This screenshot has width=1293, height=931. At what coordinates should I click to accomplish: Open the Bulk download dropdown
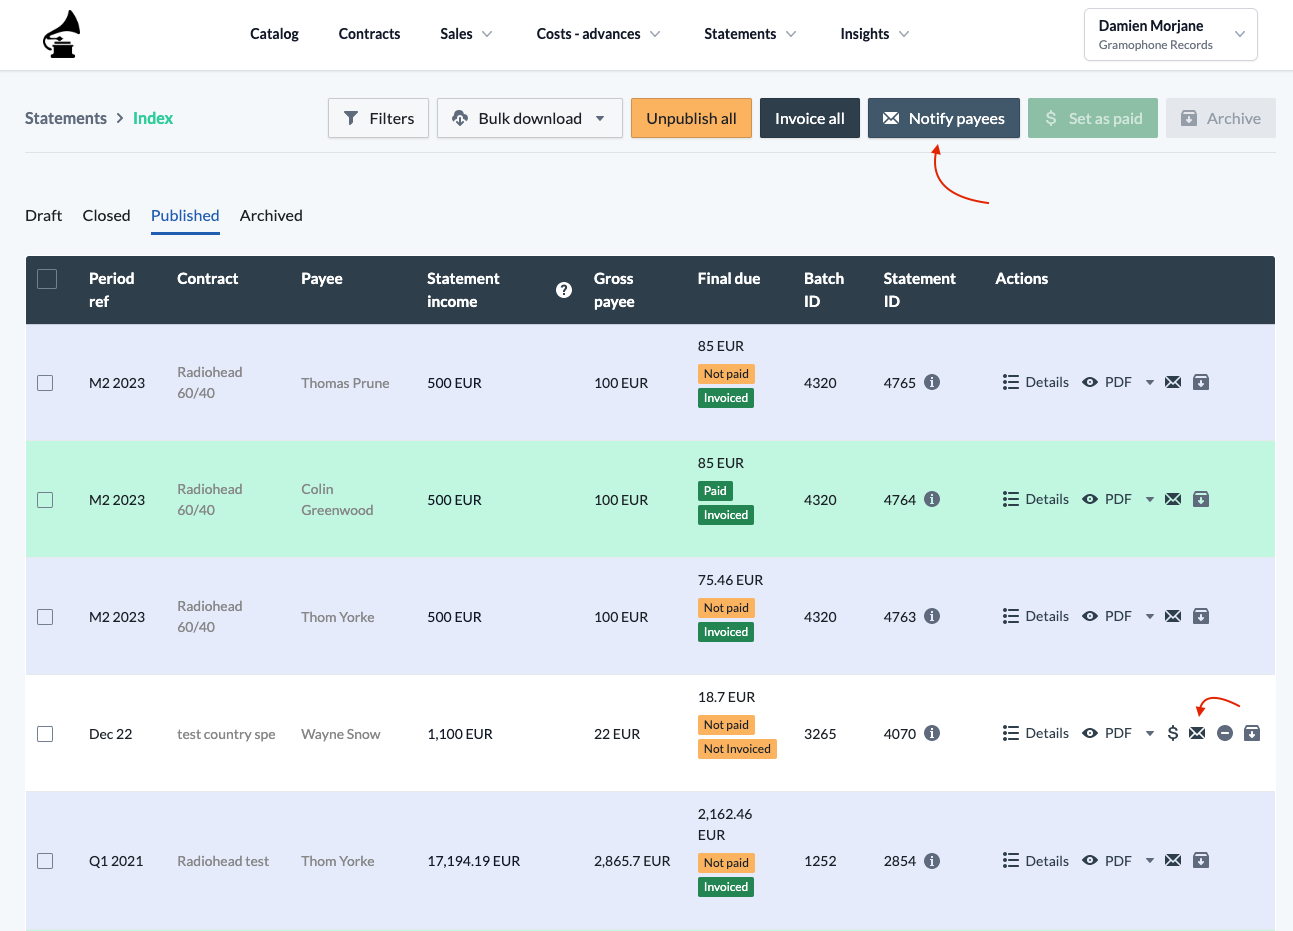coord(530,118)
